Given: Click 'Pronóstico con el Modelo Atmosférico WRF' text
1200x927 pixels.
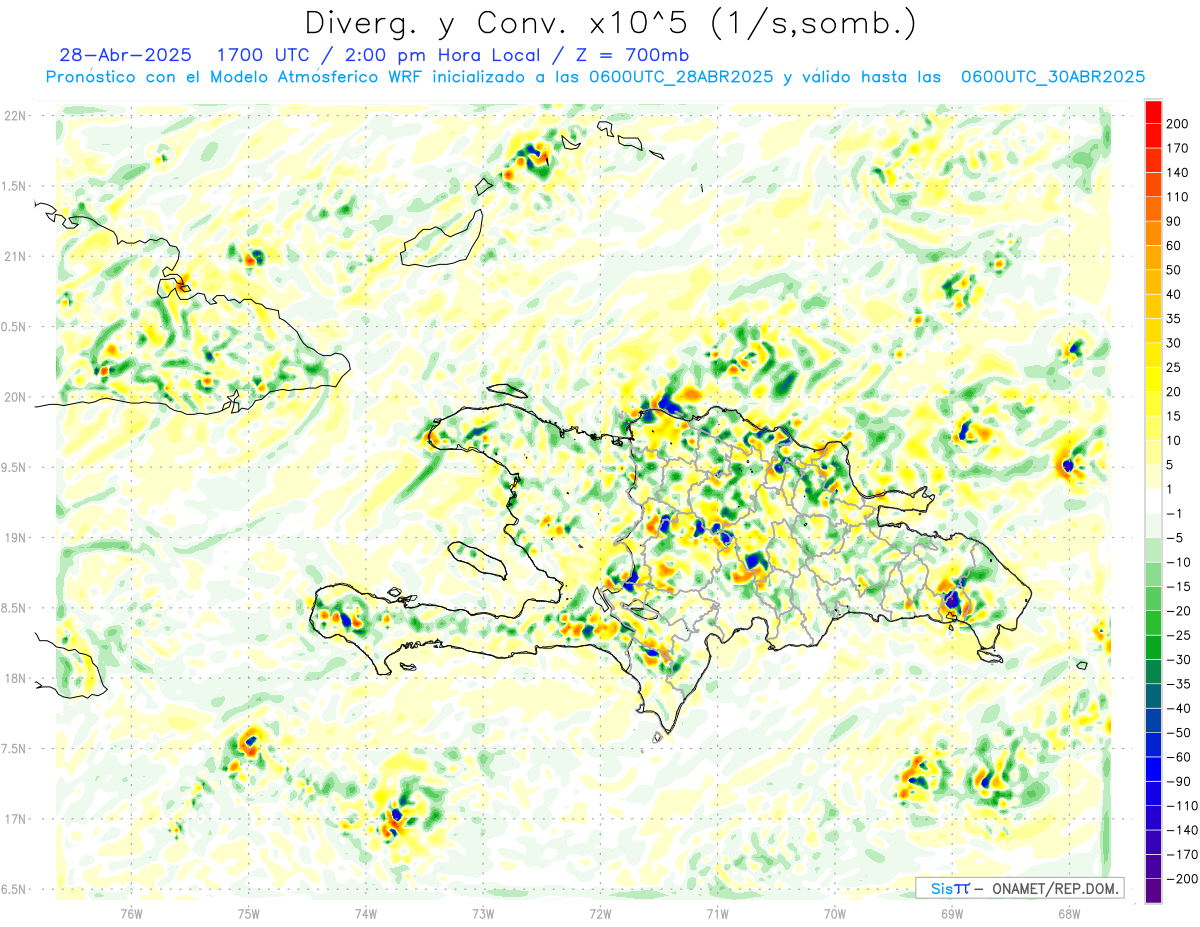Looking at the screenshot, I should pos(235,77).
